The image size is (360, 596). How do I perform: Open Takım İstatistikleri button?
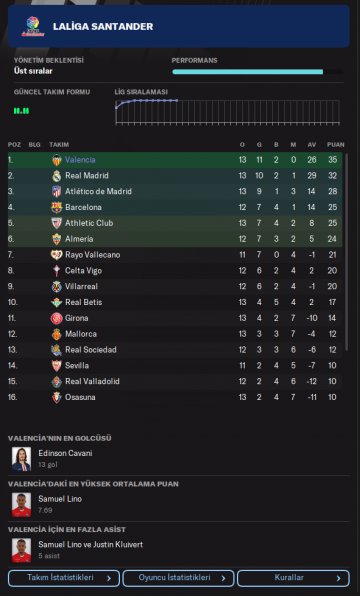pyautogui.click(x=64, y=578)
